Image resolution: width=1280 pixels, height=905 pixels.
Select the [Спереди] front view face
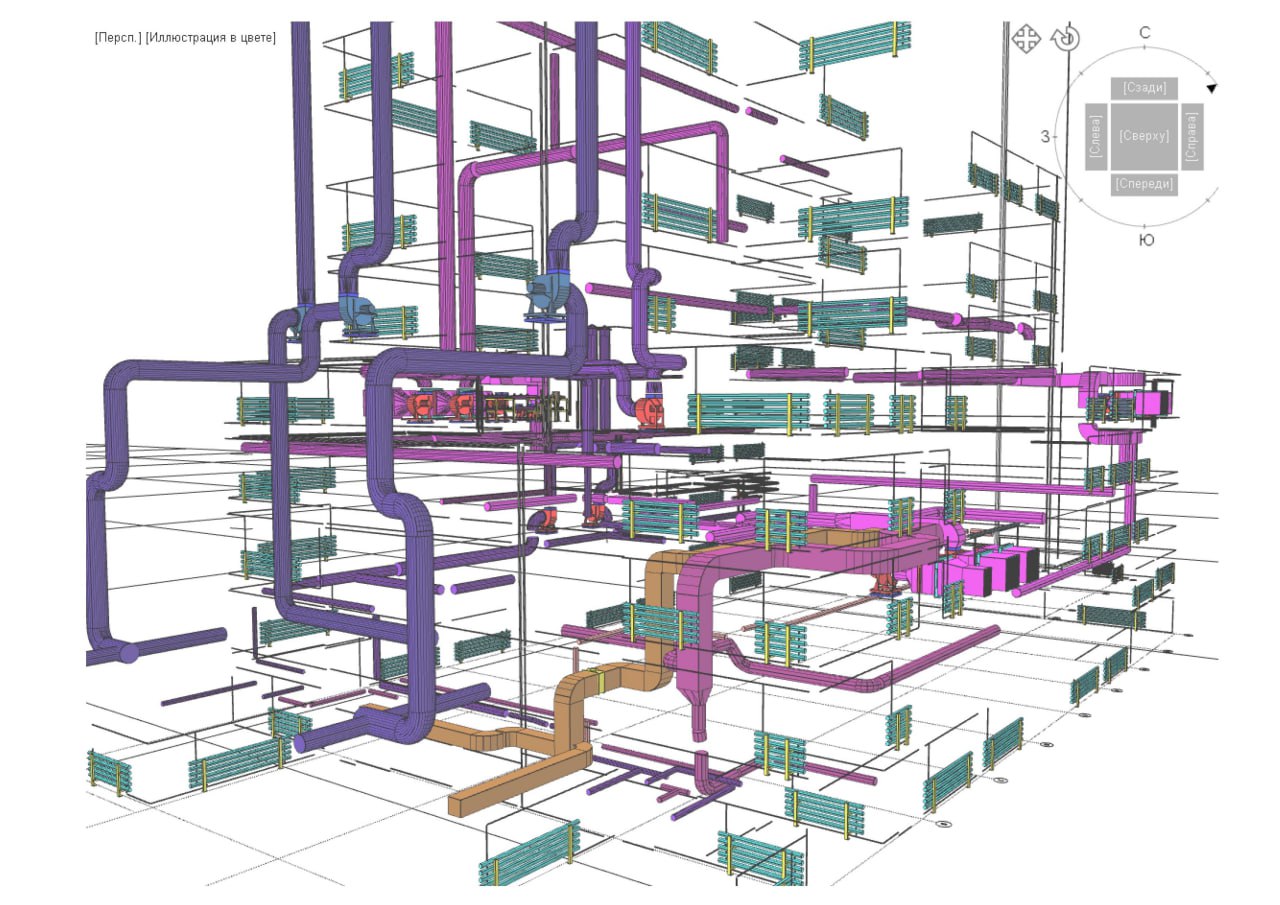(x=1144, y=184)
